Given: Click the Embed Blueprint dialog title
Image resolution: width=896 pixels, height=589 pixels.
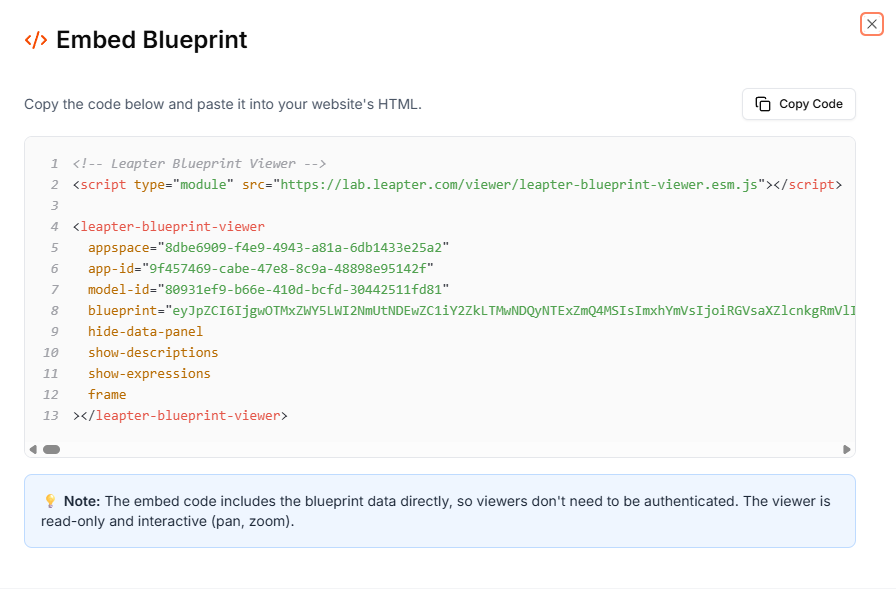Looking at the screenshot, I should pyautogui.click(x=152, y=40).
